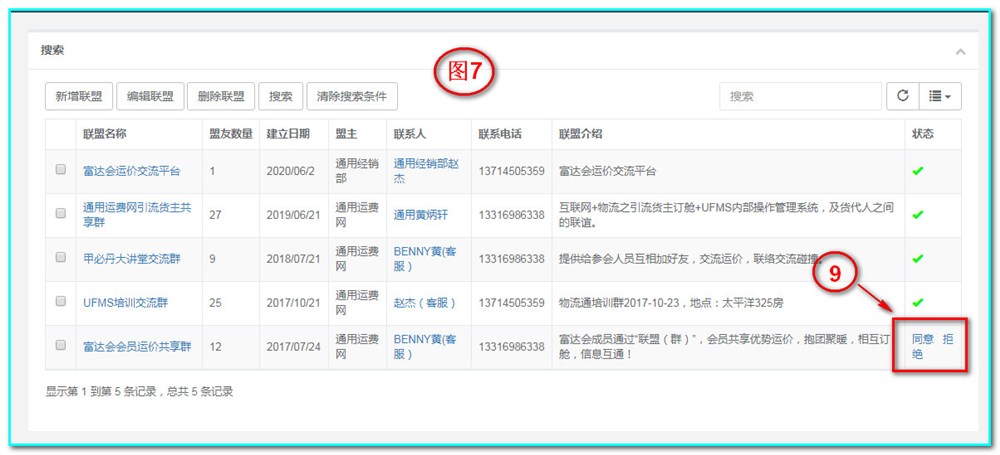
Task: Collapse the 搜索 panel with the chevron
Action: pos(960,52)
